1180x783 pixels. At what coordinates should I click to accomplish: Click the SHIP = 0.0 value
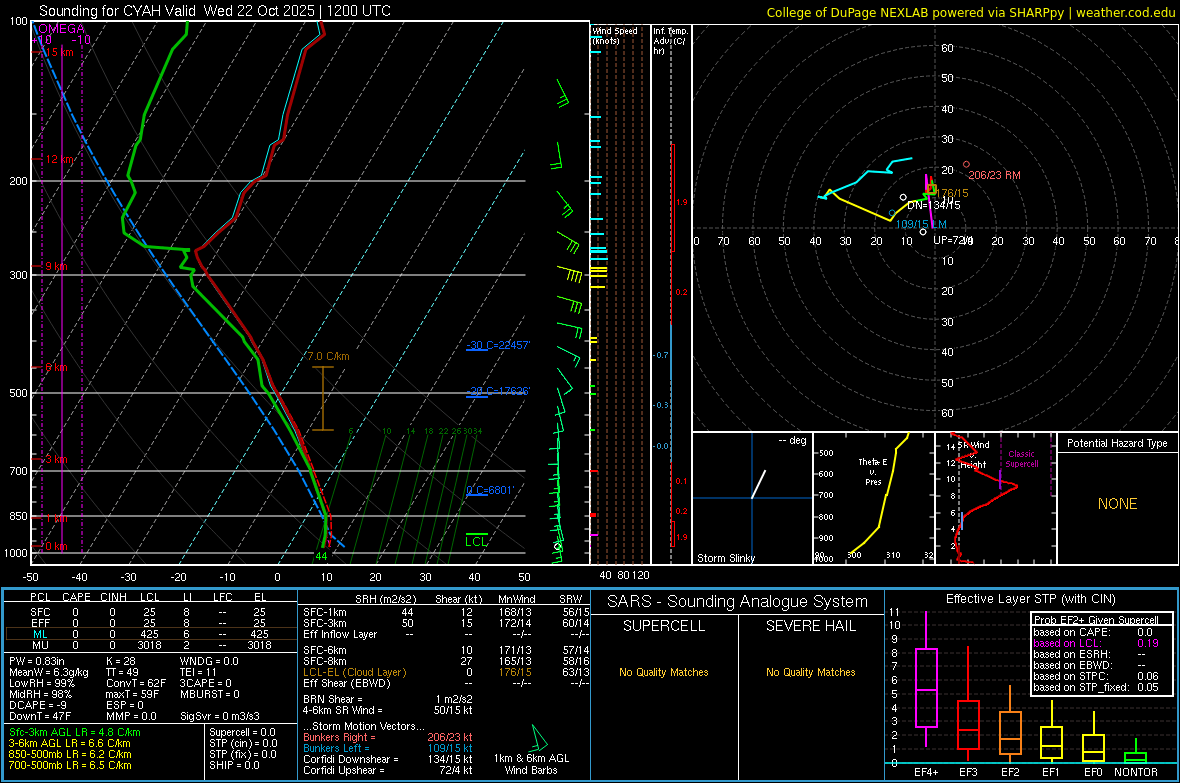234,765
